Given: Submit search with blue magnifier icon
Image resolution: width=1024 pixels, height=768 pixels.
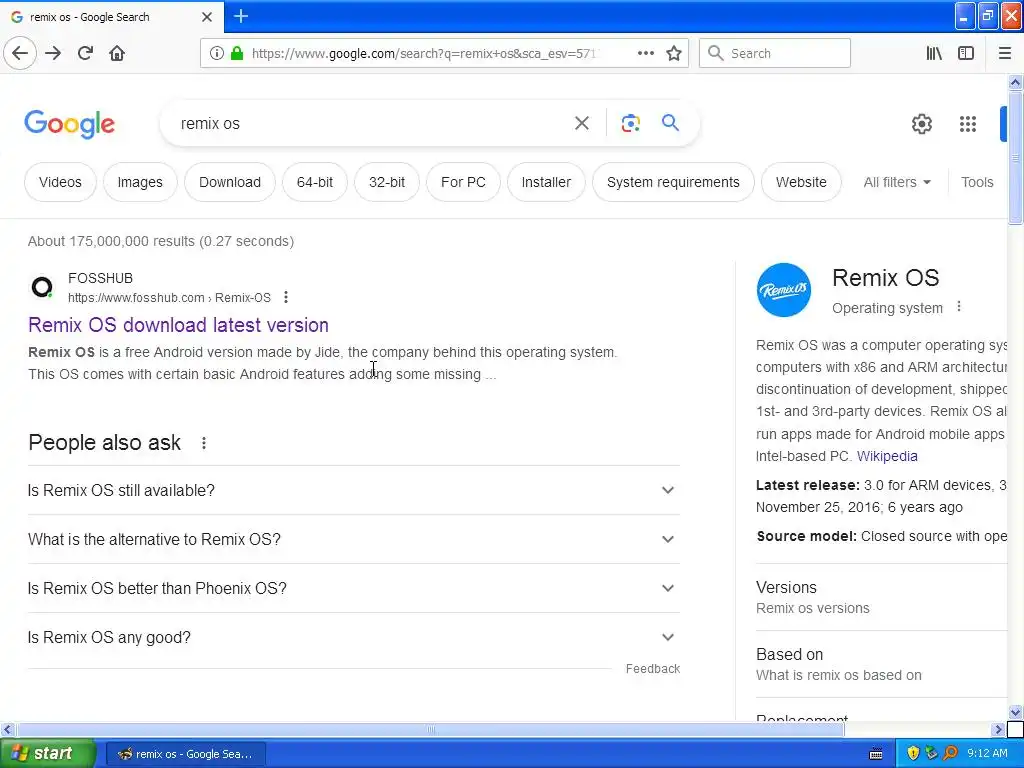Looking at the screenshot, I should [670, 123].
